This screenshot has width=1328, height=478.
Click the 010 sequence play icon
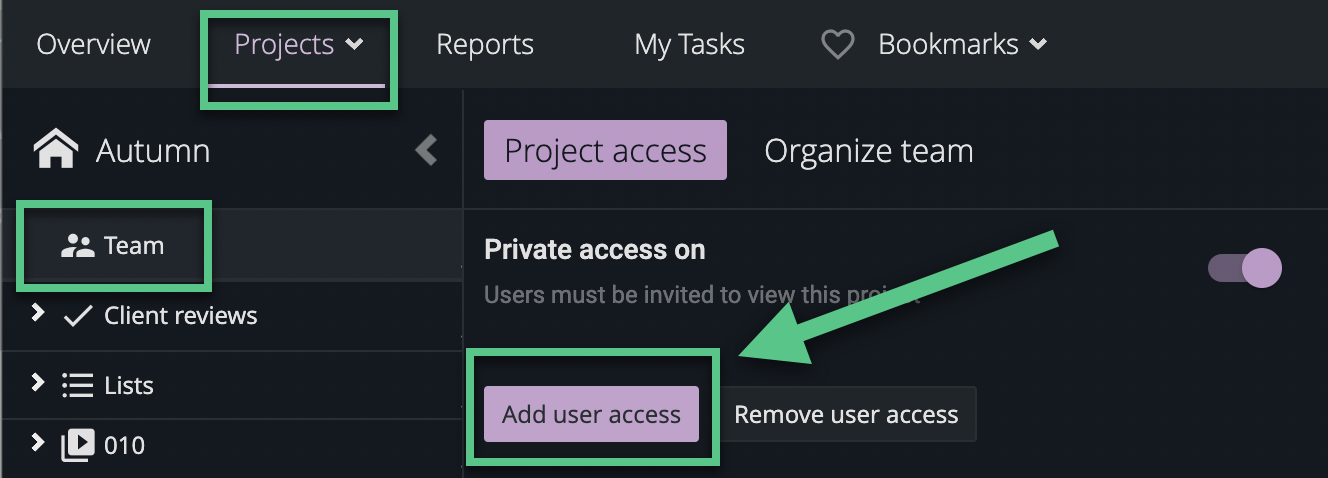point(77,445)
